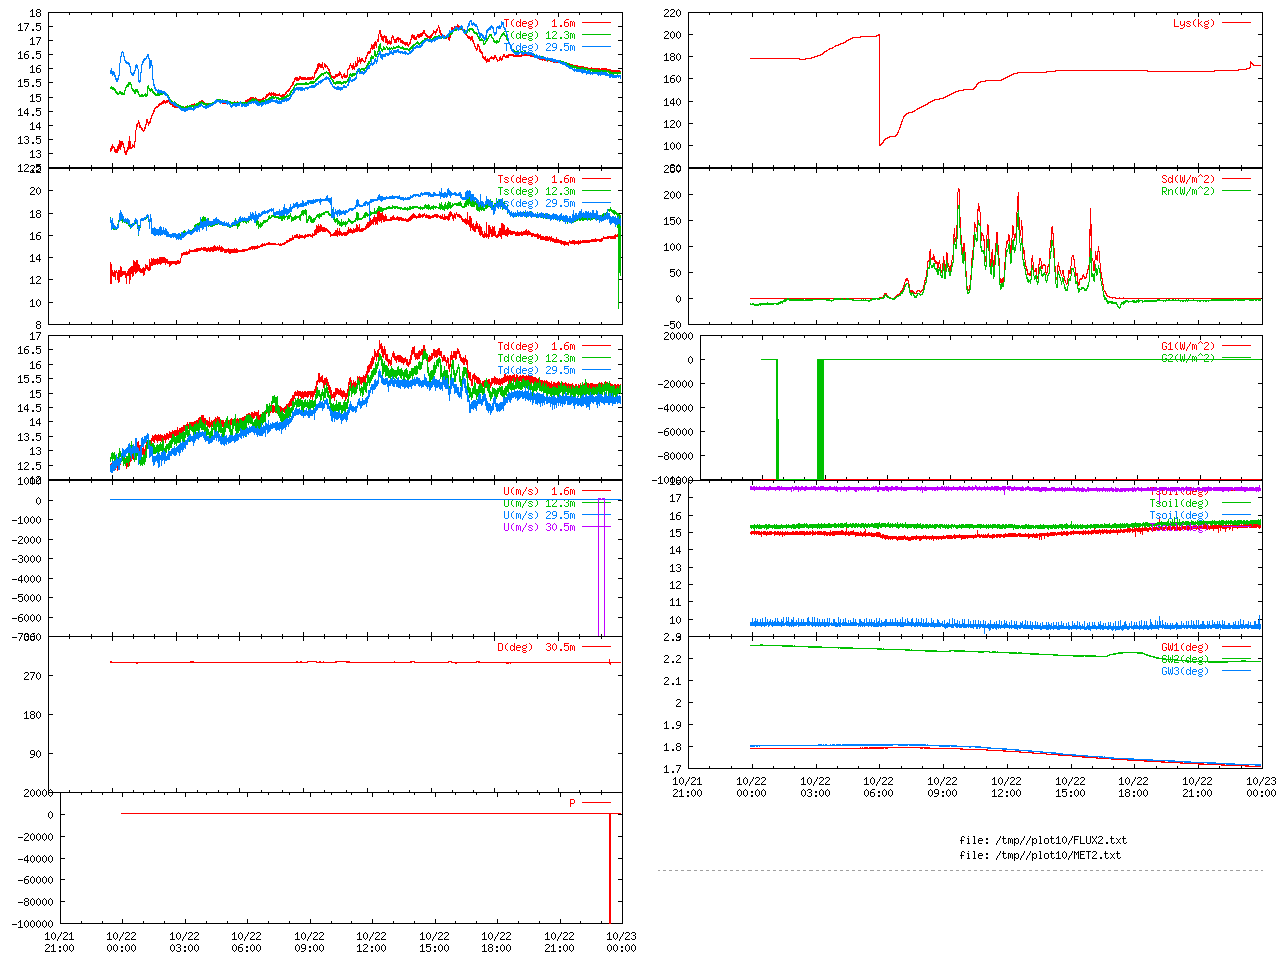Viewport: 1280px width, 960px height.
Task: Click the blue 'Tsoil(deg)' legend label
Action: (x=1179, y=515)
